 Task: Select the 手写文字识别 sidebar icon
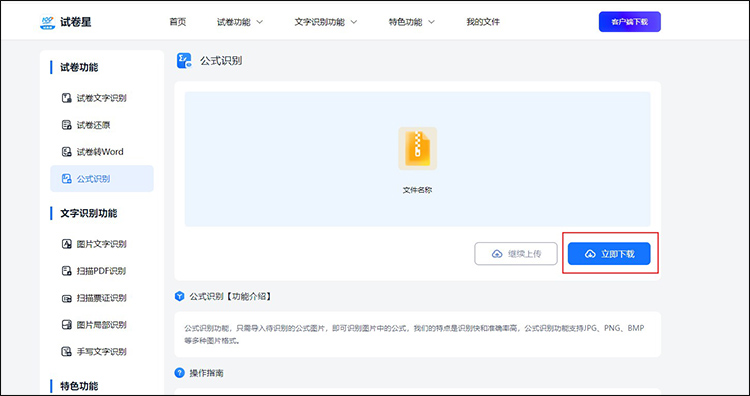pos(66,352)
